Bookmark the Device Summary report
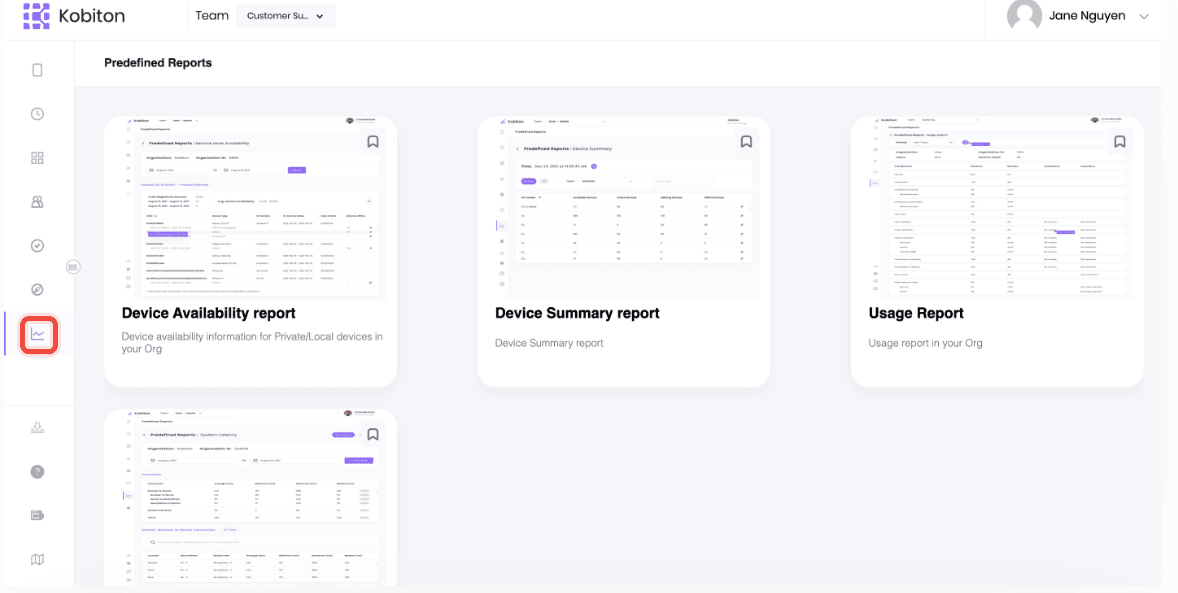1178x593 pixels. click(746, 141)
